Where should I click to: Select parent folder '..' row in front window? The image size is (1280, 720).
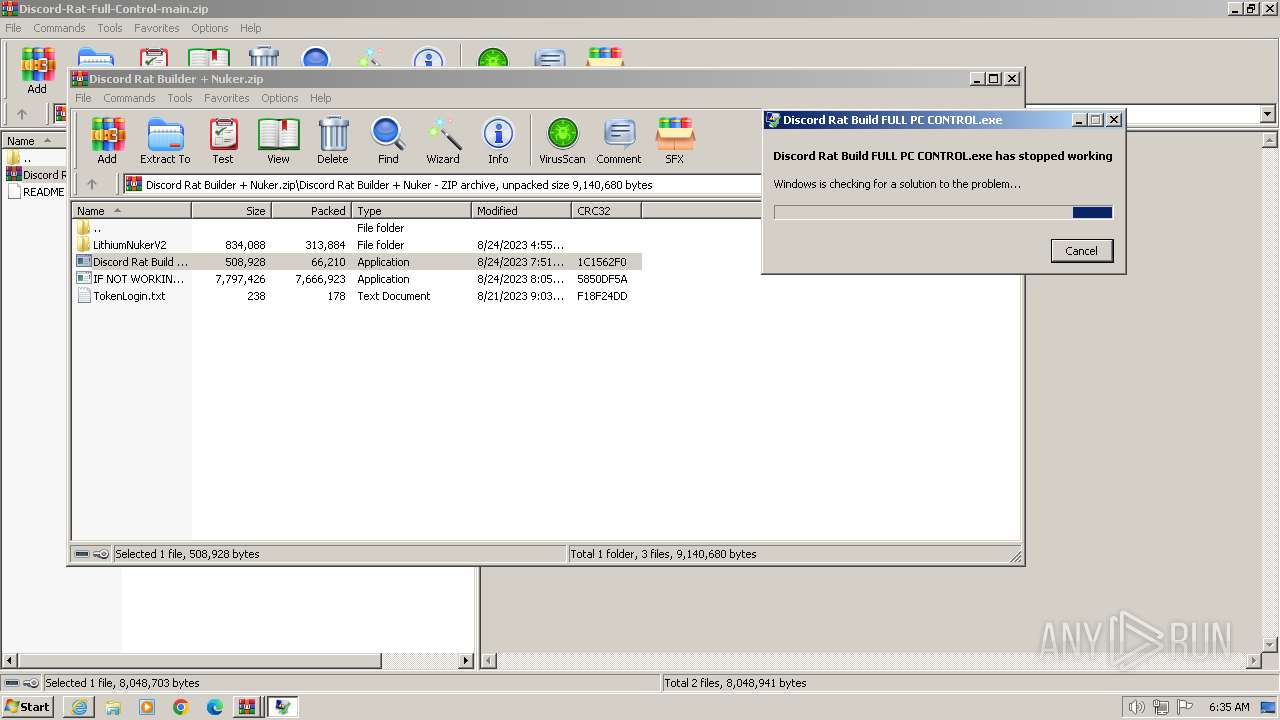click(x=356, y=228)
